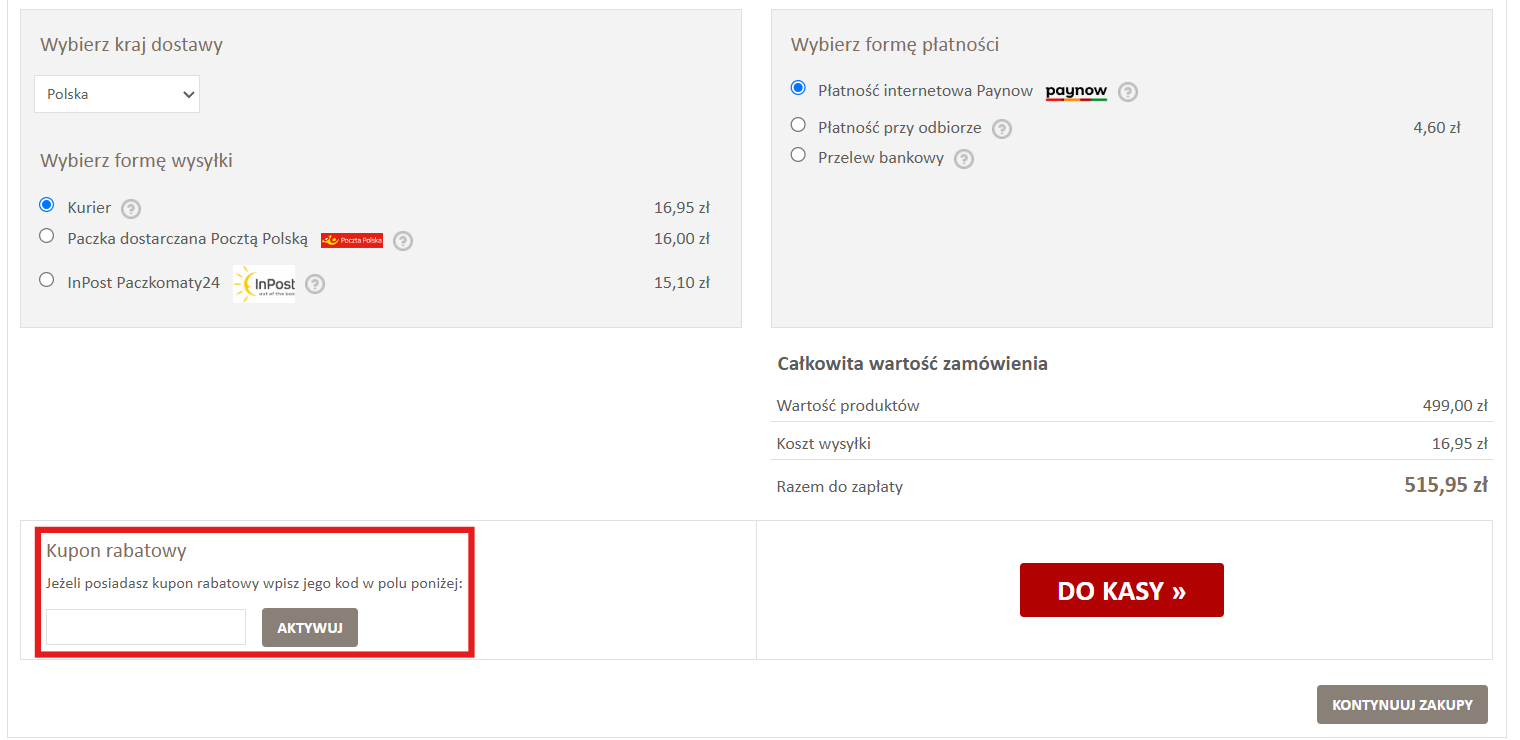Open the delivery country dropdown
Image resolution: width=1520 pixels, height=740 pixels.
117,94
